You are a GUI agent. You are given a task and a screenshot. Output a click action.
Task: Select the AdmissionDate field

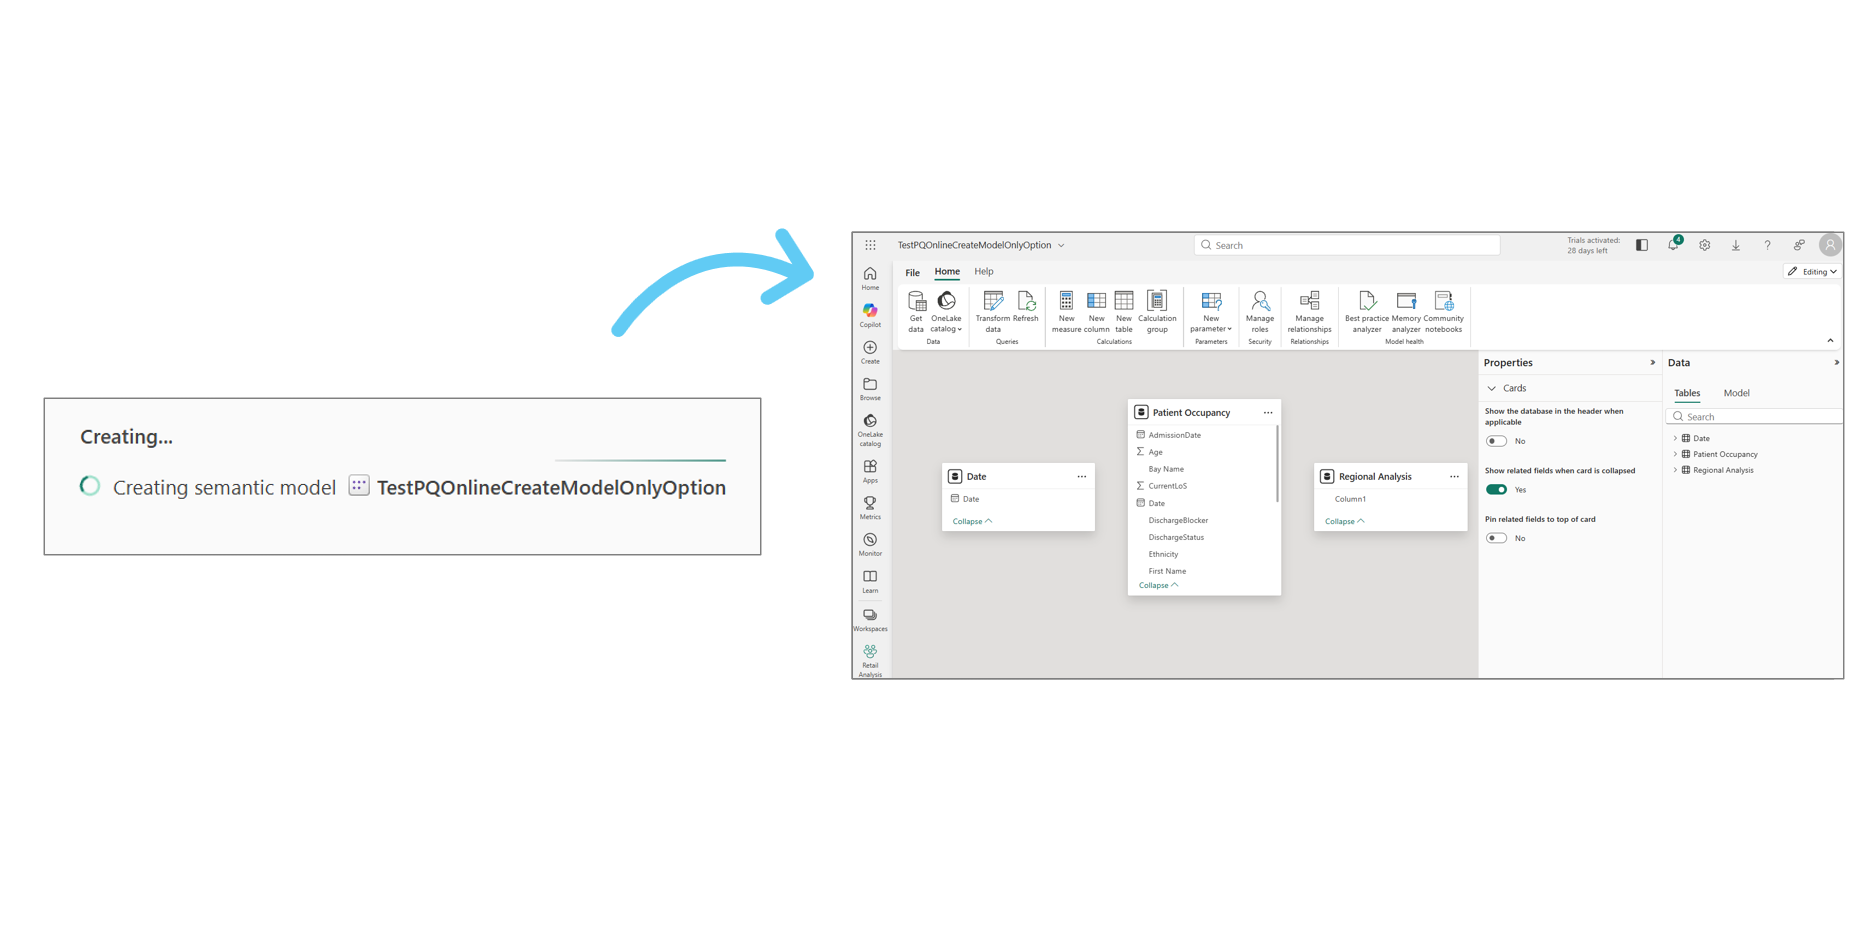tap(1174, 435)
